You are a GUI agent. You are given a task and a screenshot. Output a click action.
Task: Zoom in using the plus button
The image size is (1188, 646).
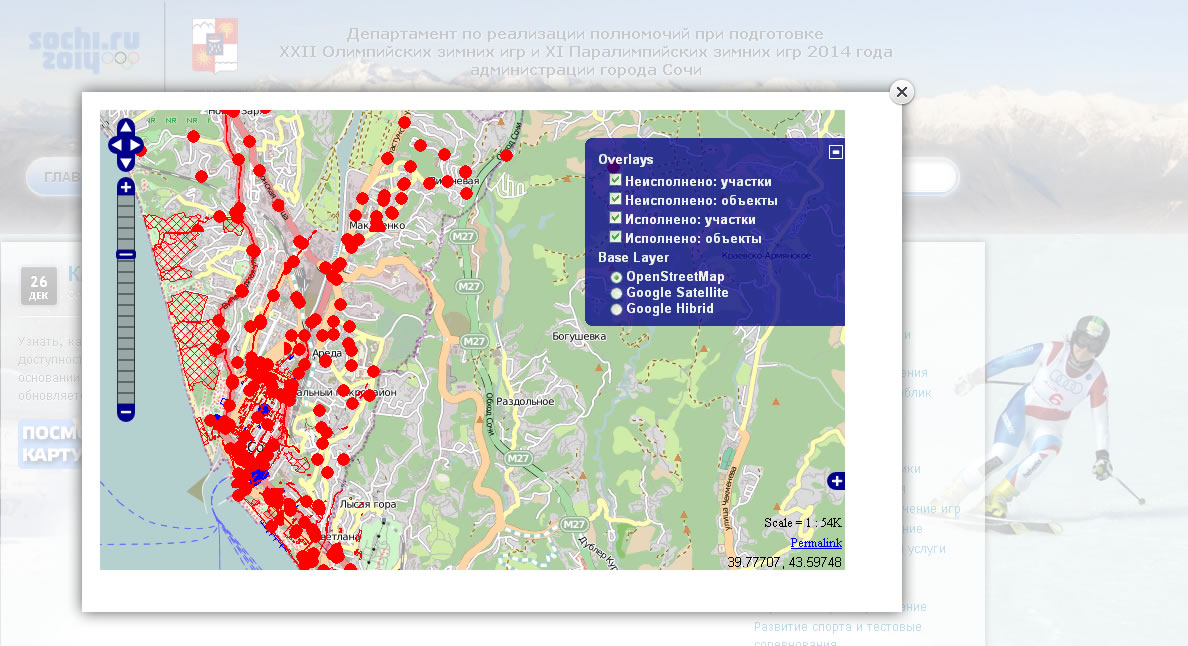(x=126, y=187)
